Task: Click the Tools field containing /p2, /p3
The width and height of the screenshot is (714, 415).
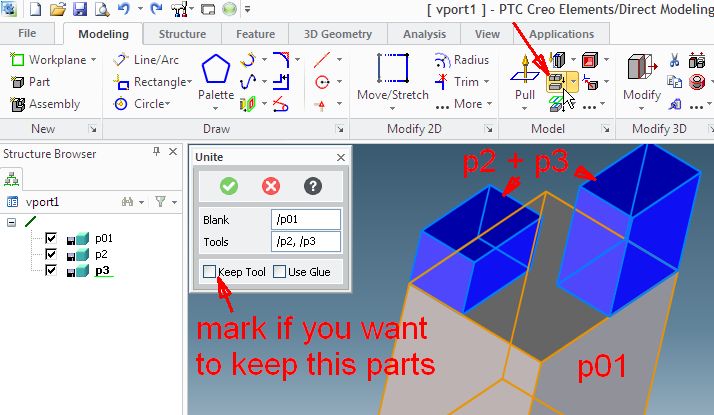Action: (x=306, y=241)
